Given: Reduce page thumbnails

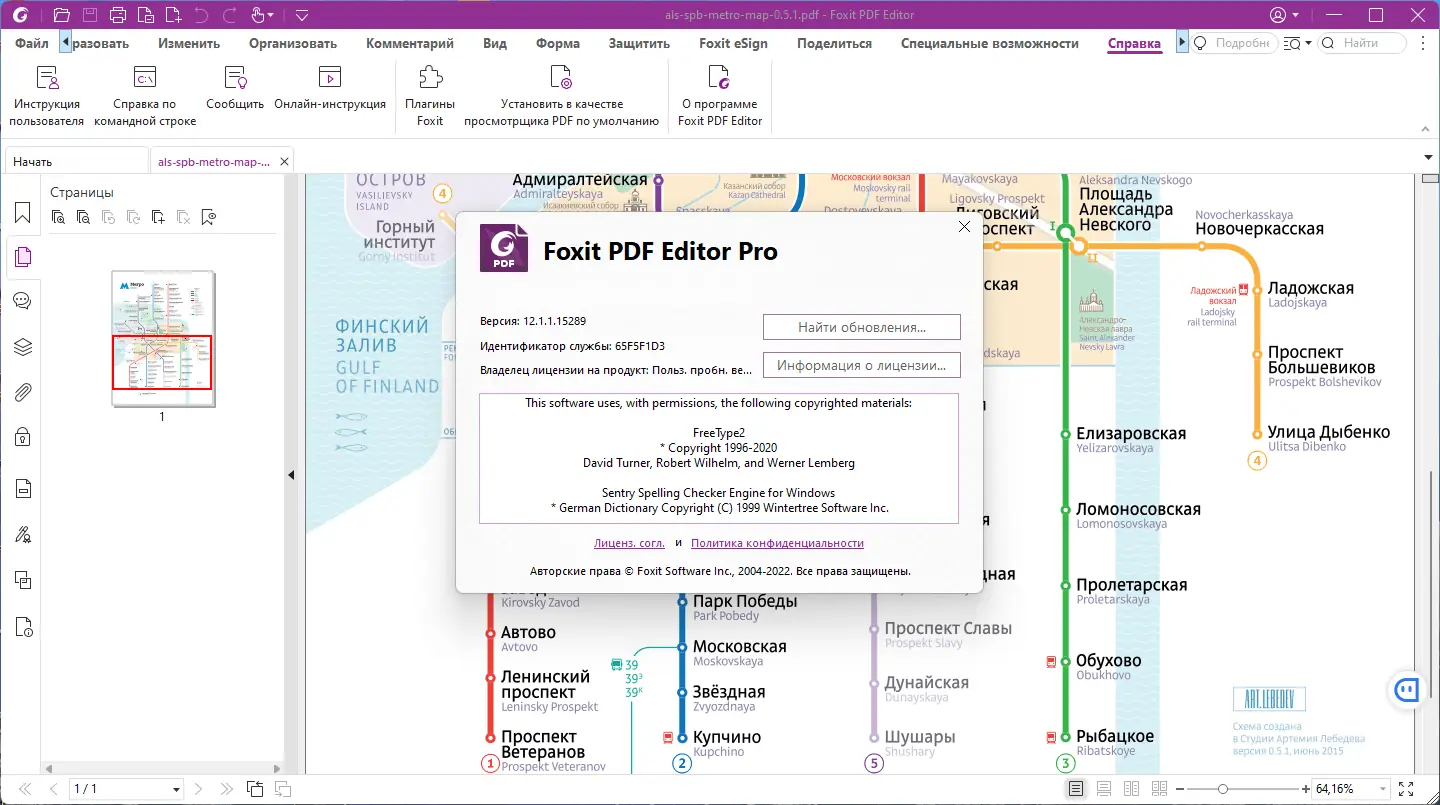Looking at the screenshot, I should (83, 216).
